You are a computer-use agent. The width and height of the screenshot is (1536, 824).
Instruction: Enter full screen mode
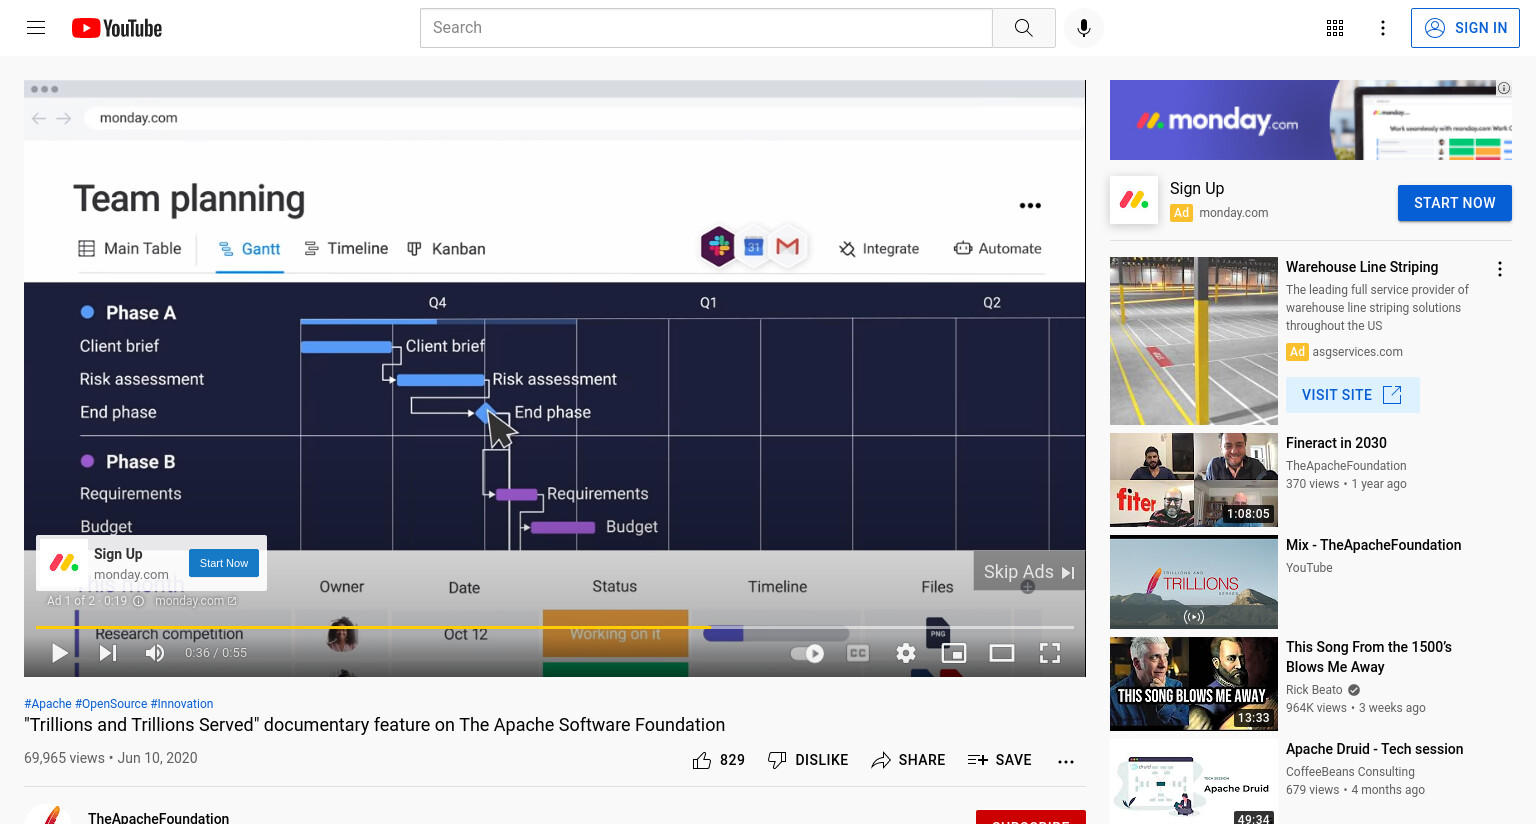tap(1050, 653)
